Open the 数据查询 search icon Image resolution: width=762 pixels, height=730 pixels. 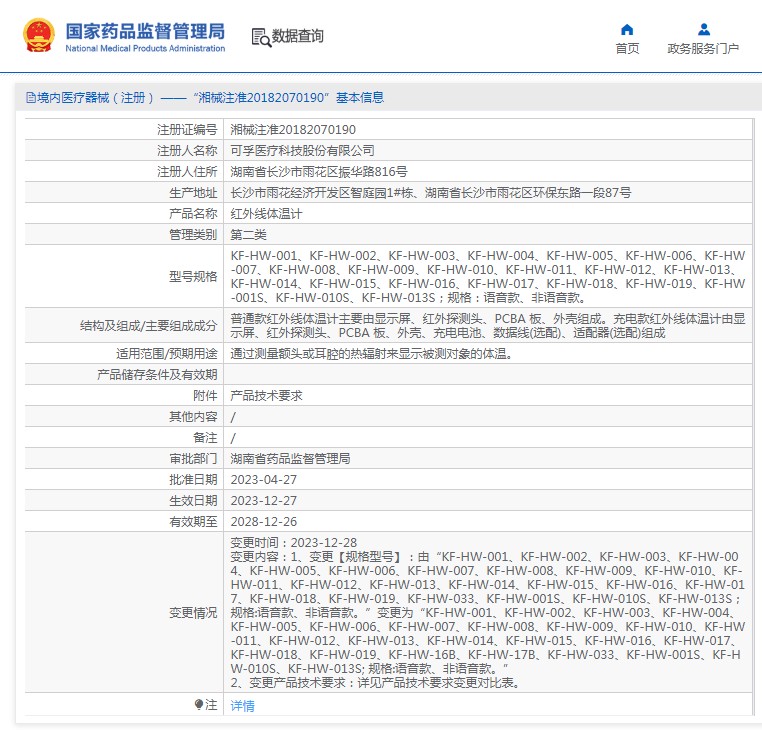point(261,37)
